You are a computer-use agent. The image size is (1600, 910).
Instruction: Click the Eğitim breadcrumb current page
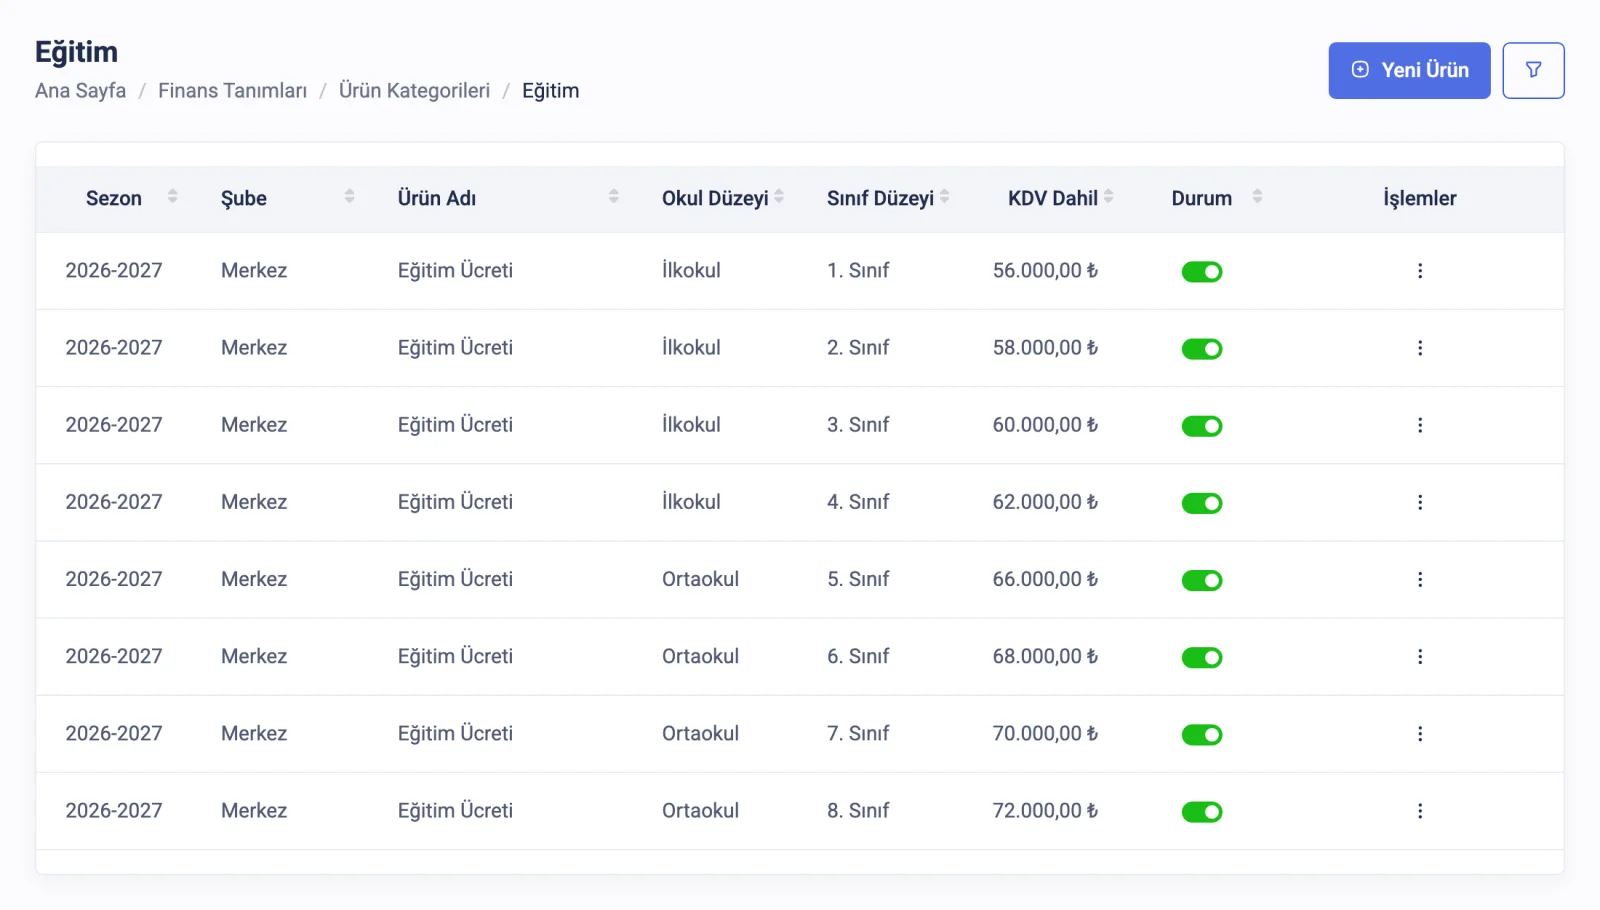[x=550, y=91]
